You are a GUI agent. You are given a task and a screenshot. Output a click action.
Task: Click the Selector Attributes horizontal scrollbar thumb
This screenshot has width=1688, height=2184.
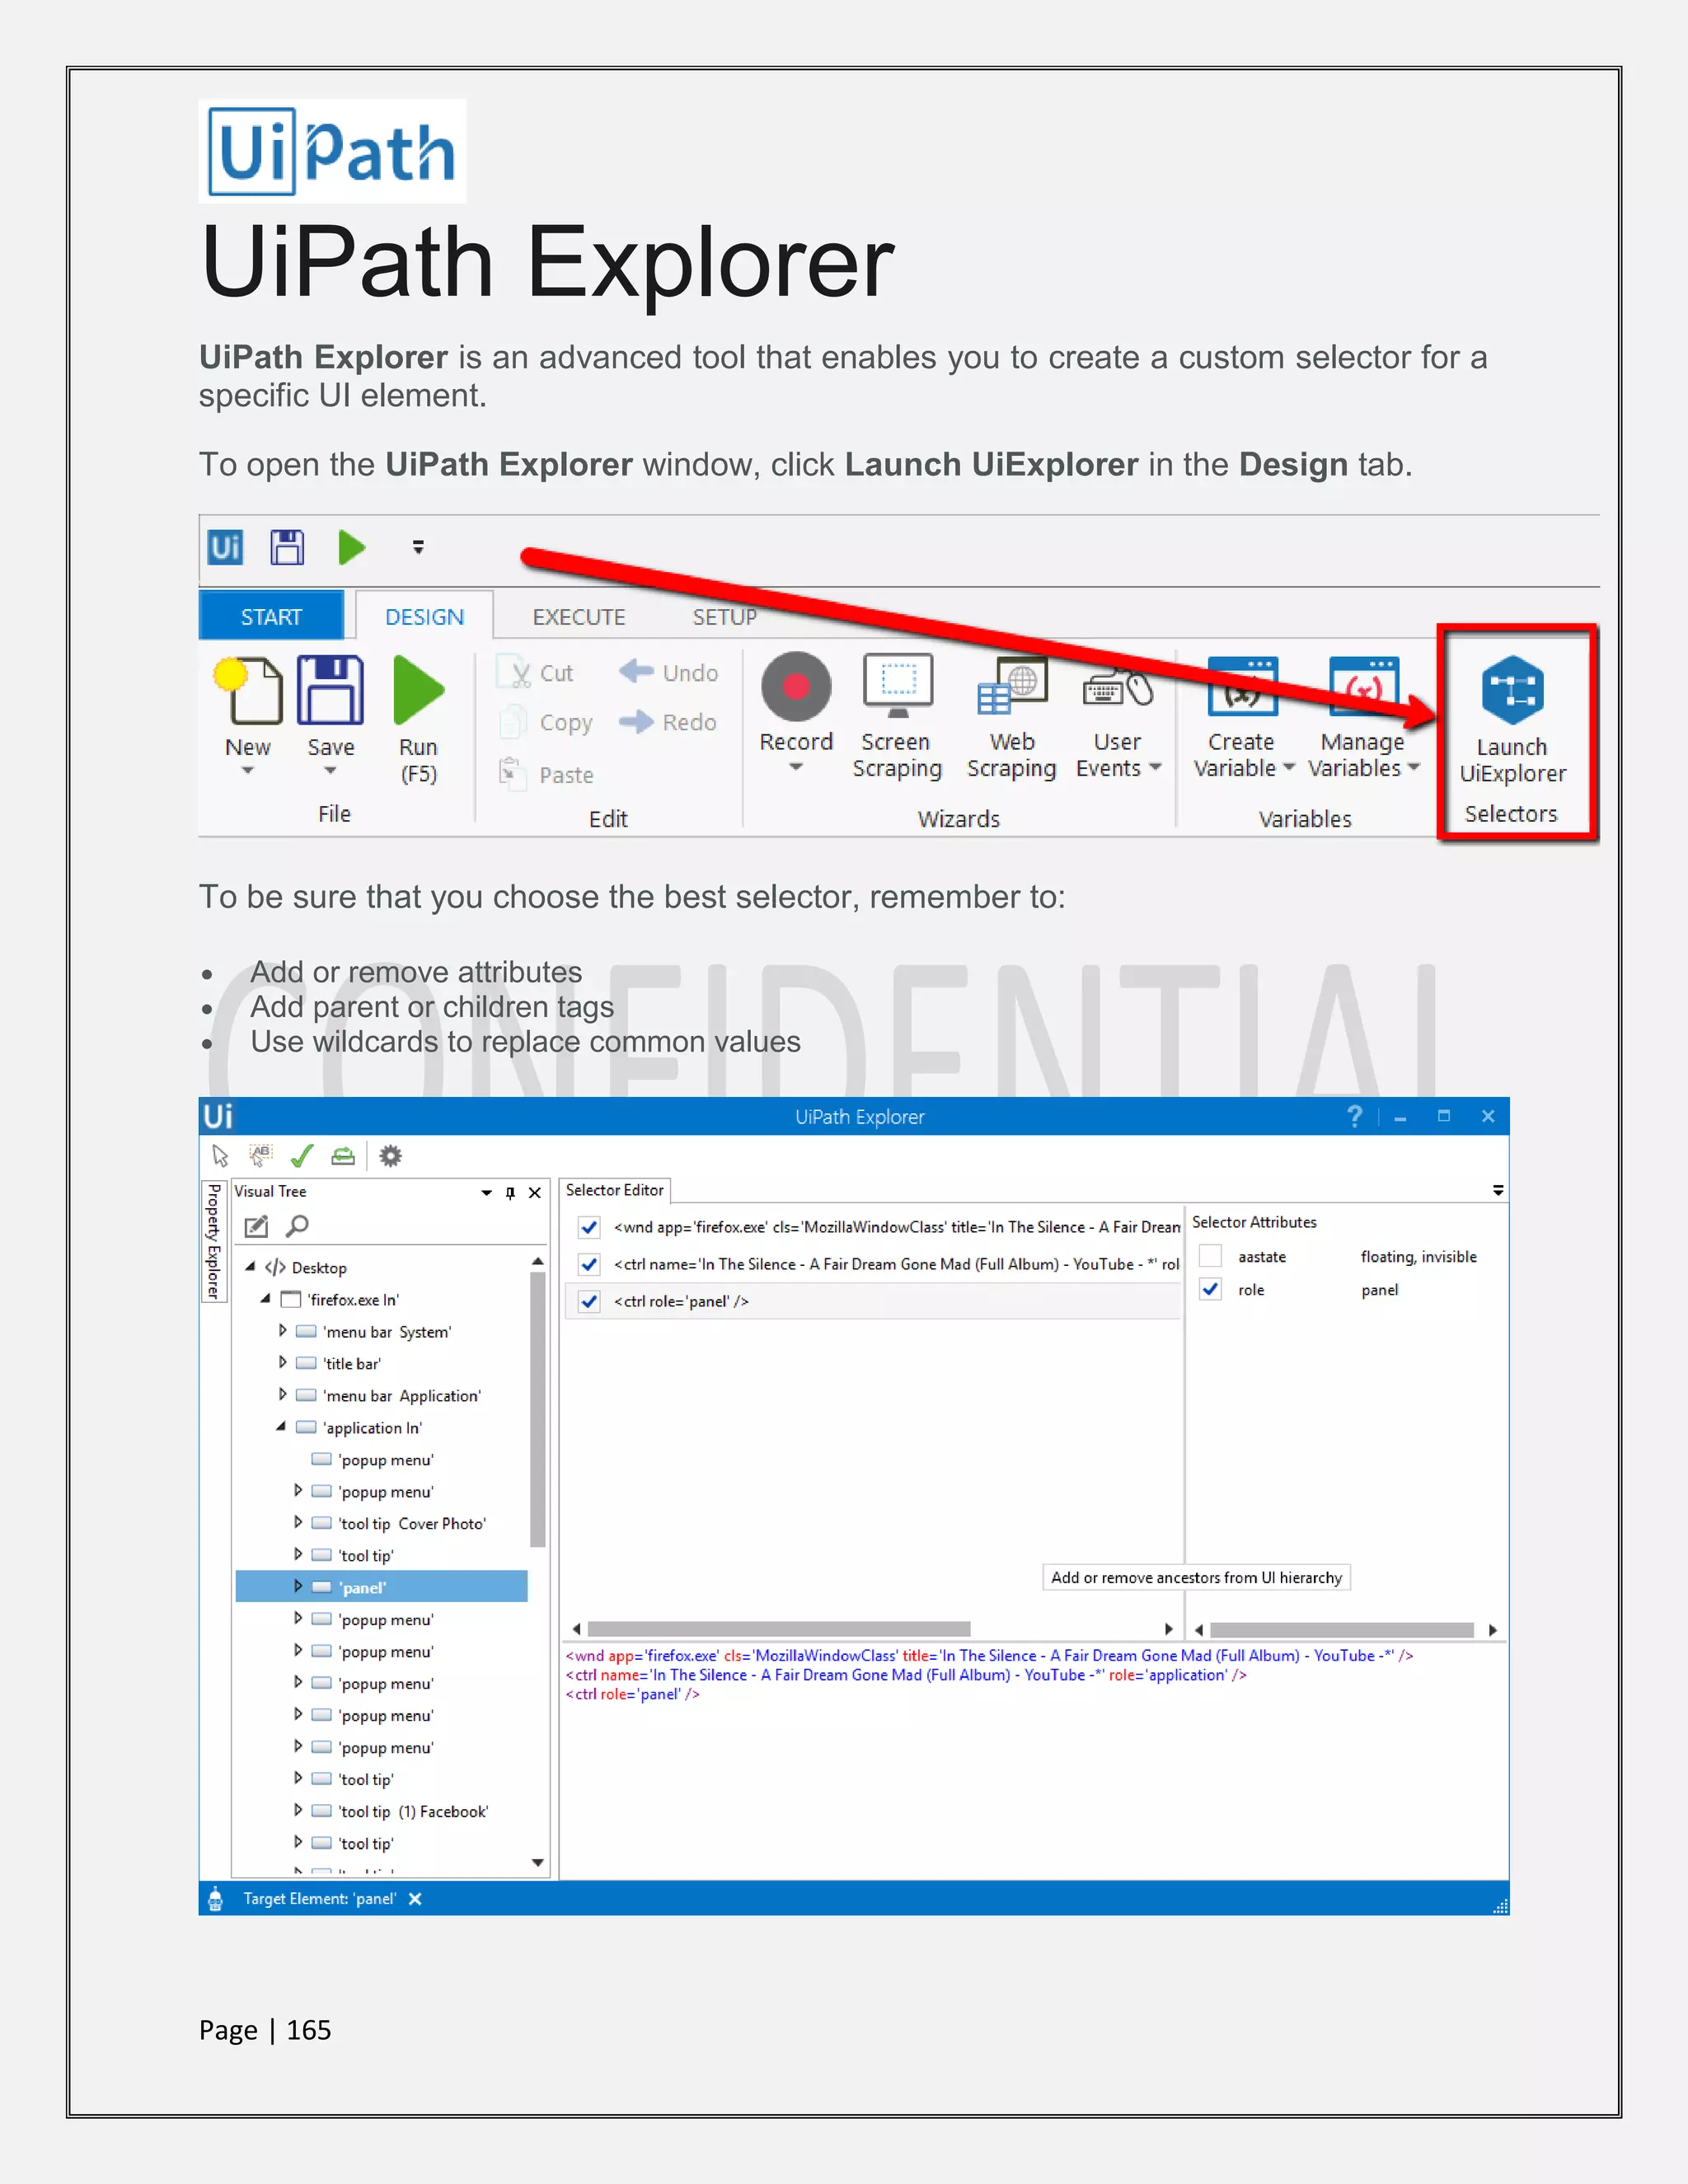1341,1630
